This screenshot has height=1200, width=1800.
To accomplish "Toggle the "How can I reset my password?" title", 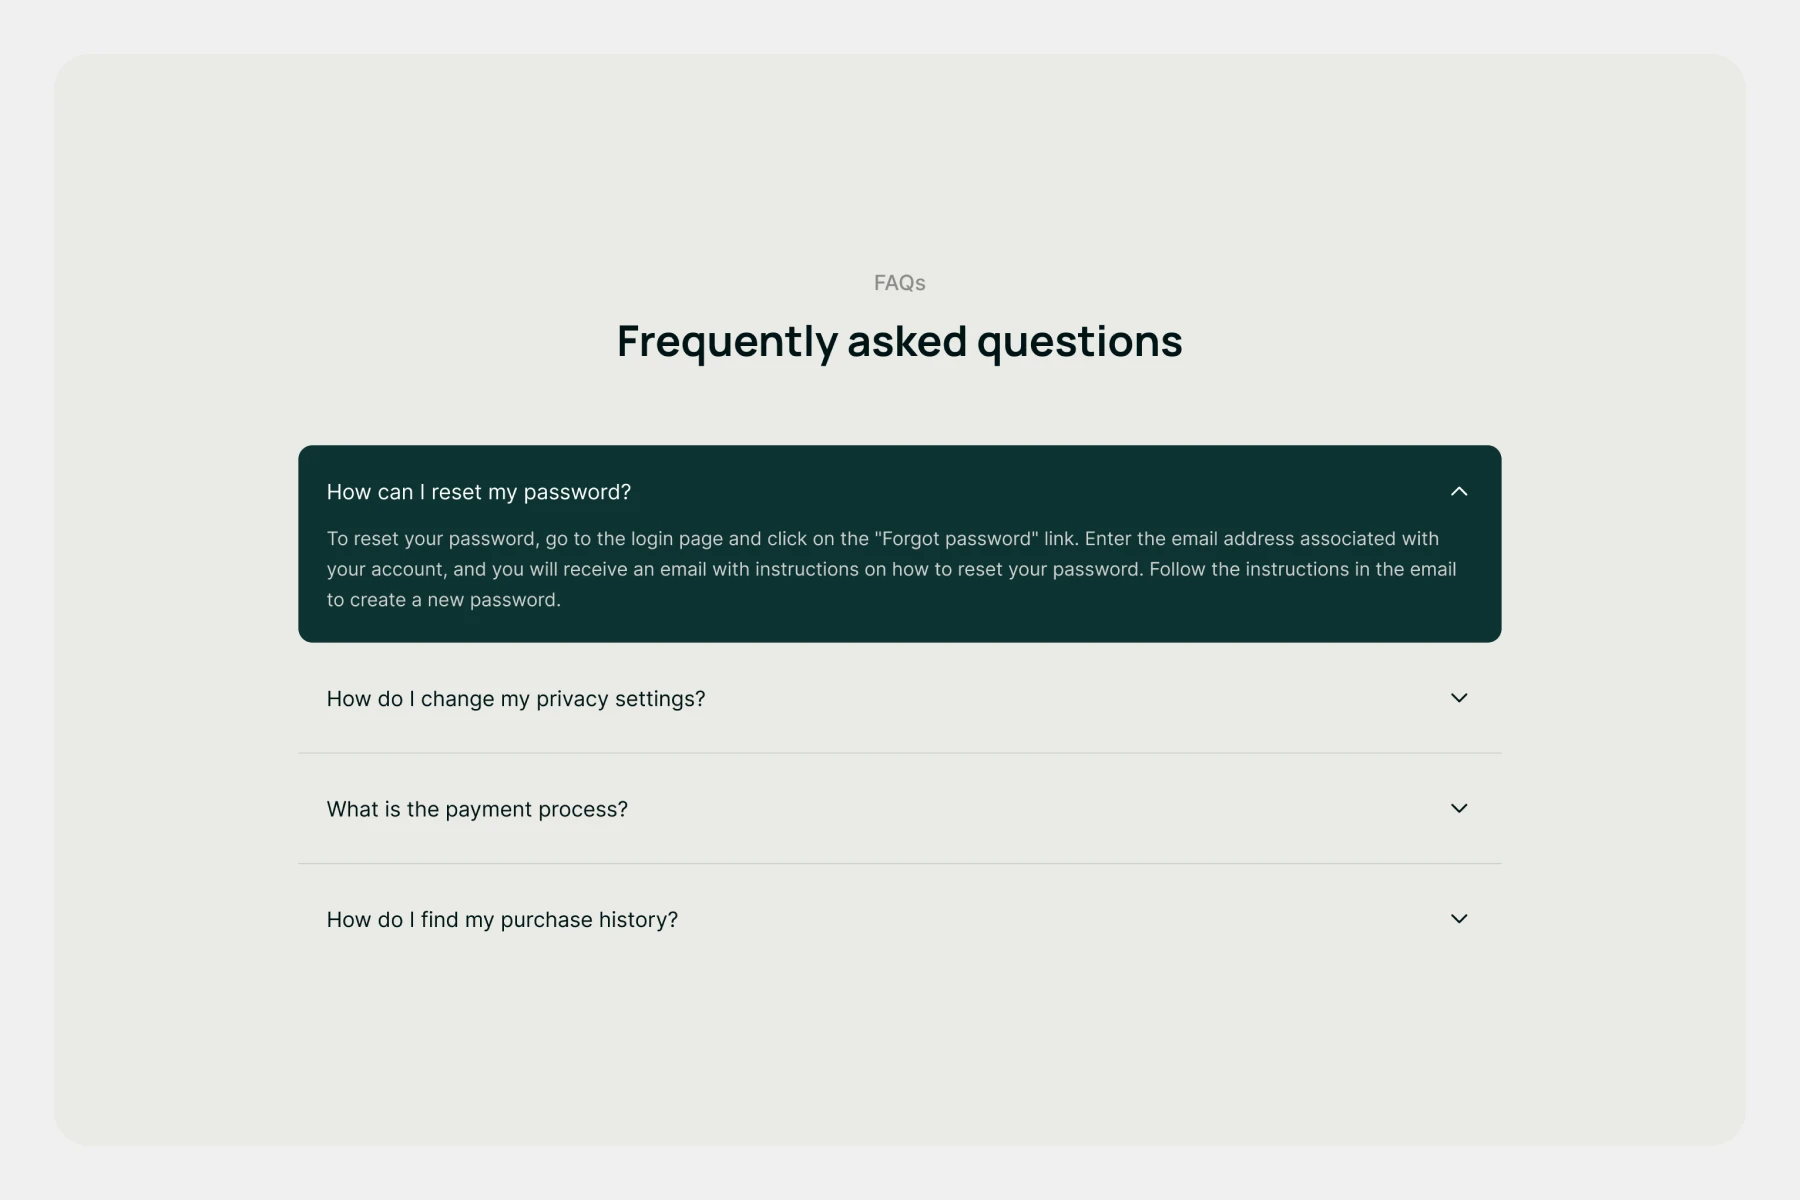I will [479, 492].
